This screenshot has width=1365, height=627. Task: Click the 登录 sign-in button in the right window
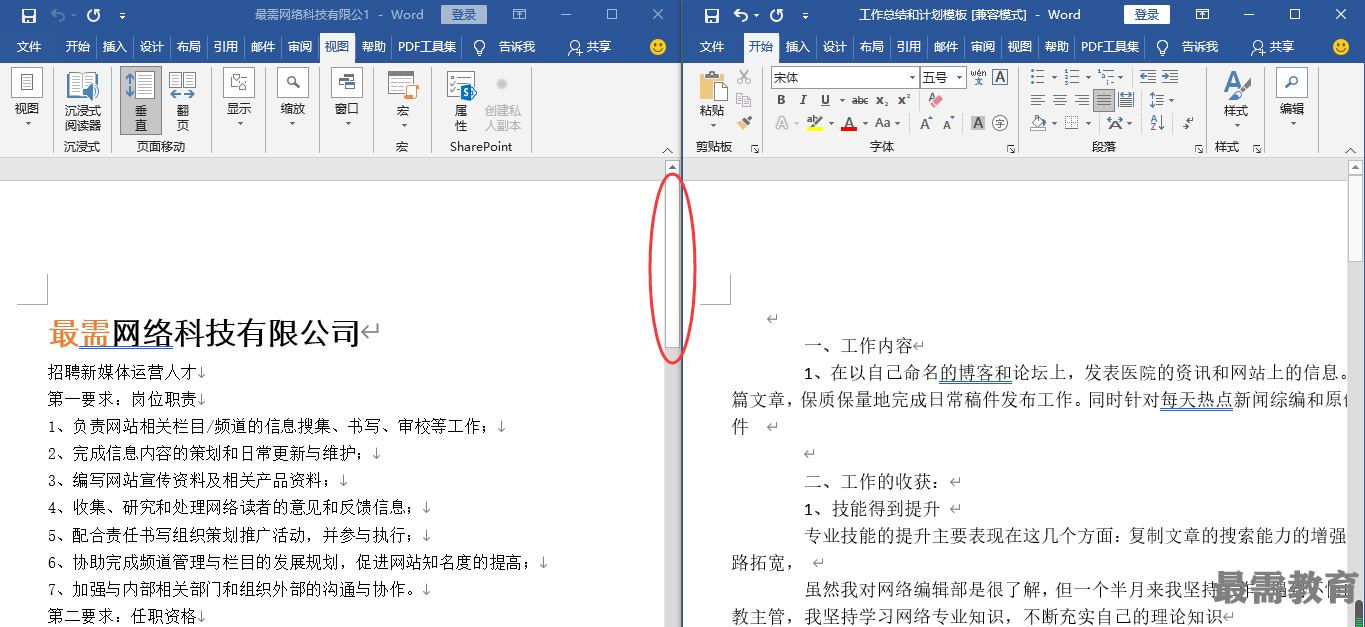1147,14
